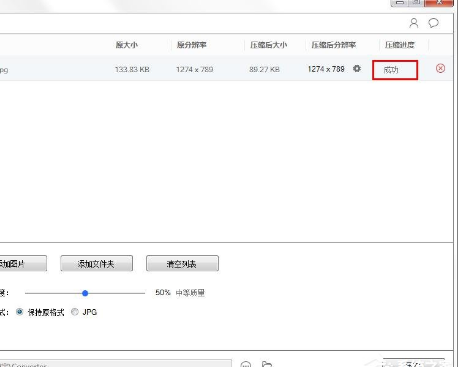Screen dimensions: 473x367
Task: Click the 添加文件夹 button
Action: (96, 264)
